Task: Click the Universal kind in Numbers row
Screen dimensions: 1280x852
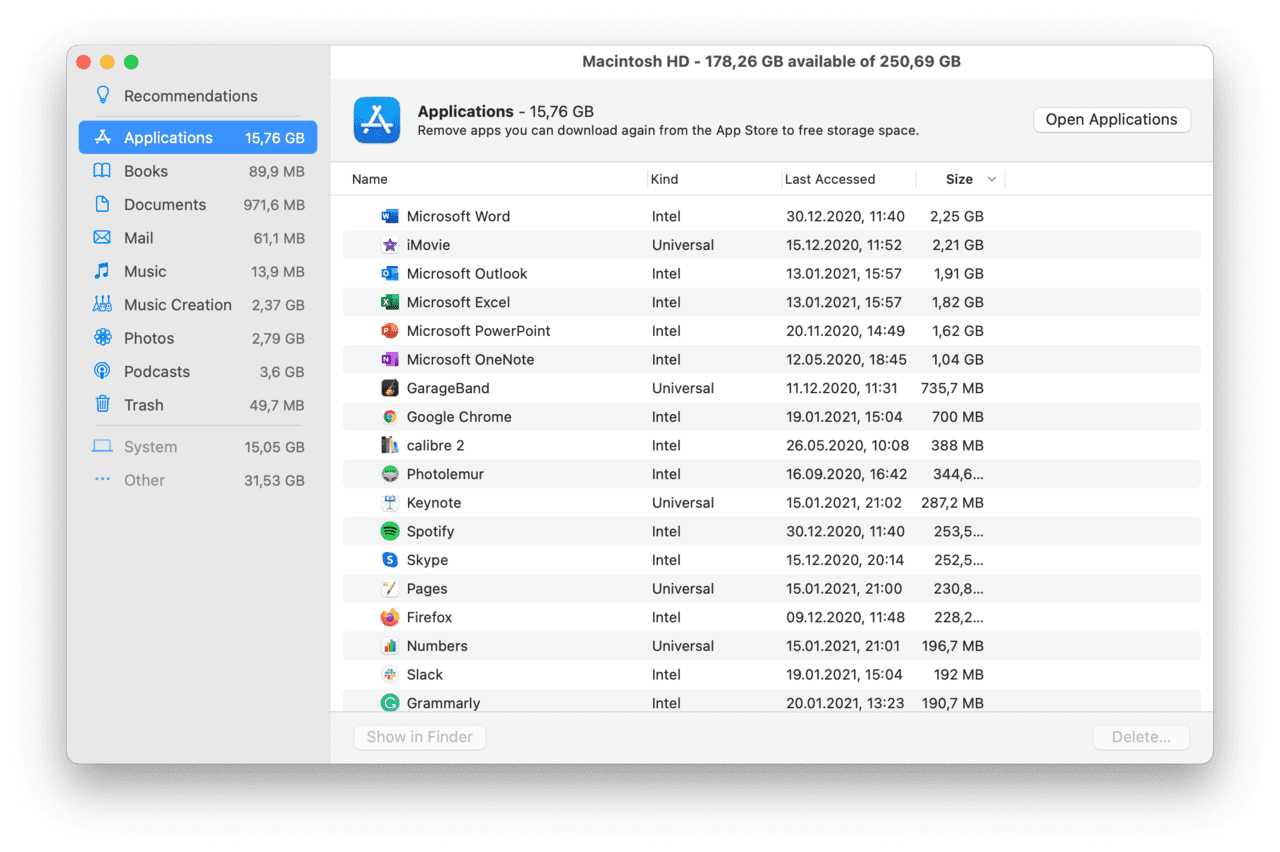Action: [x=683, y=646]
